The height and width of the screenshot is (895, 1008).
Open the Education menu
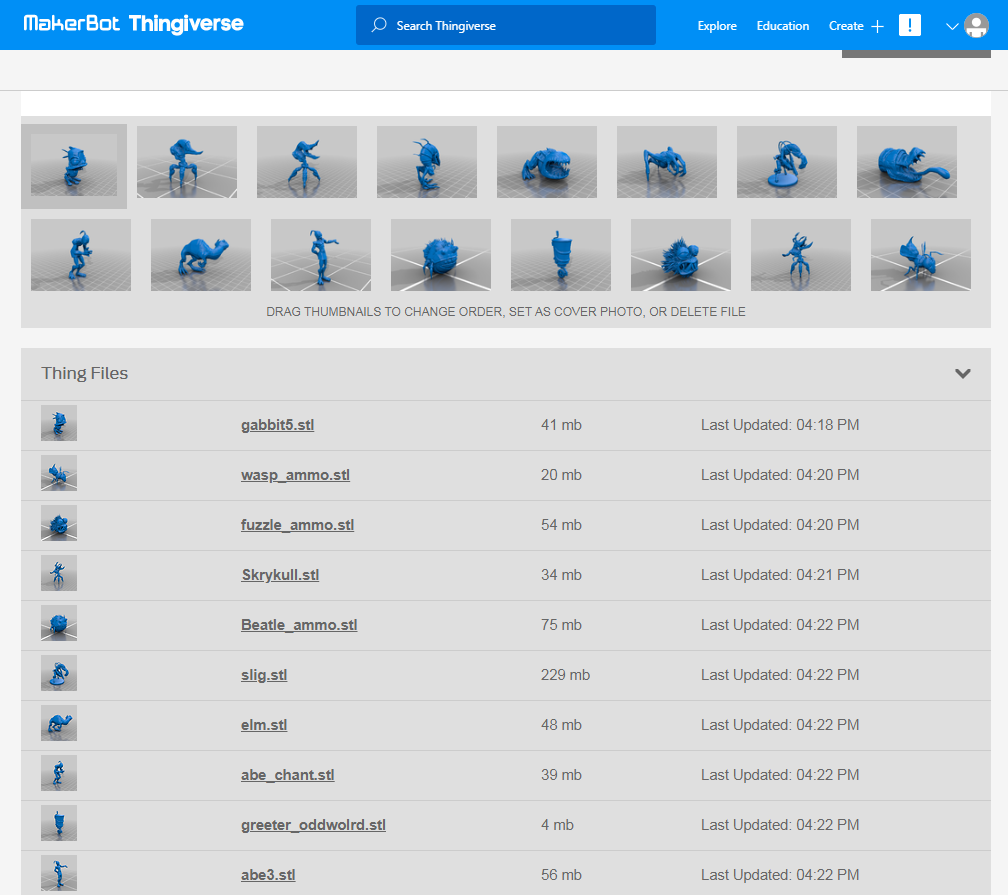[x=782, y=26]
